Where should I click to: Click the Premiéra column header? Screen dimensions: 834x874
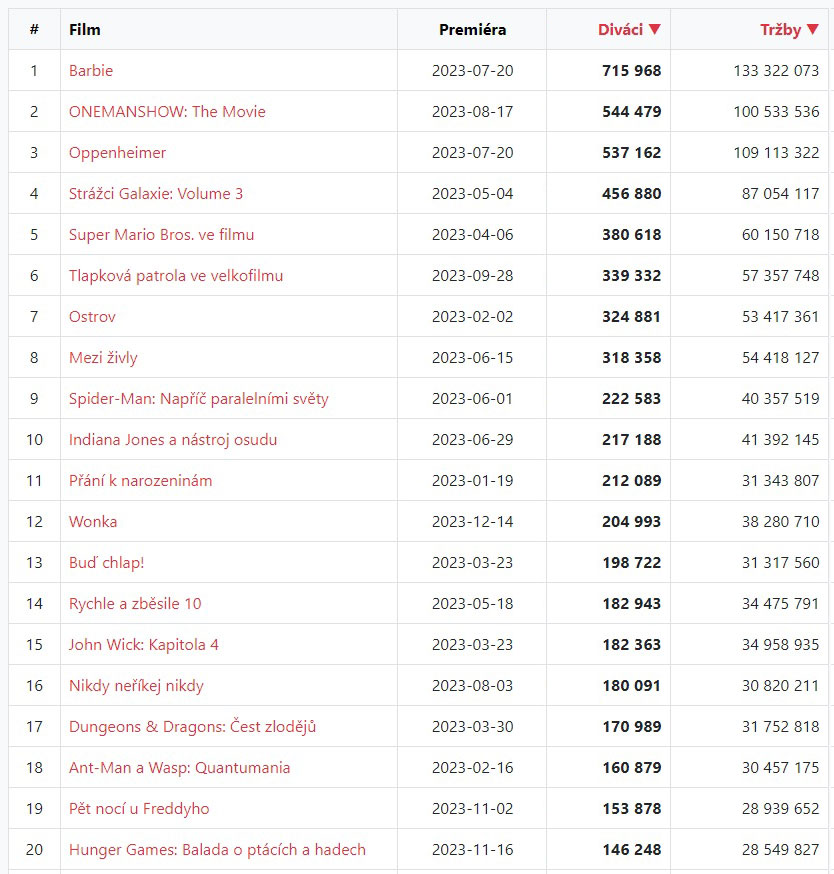[x=472, y=30]
